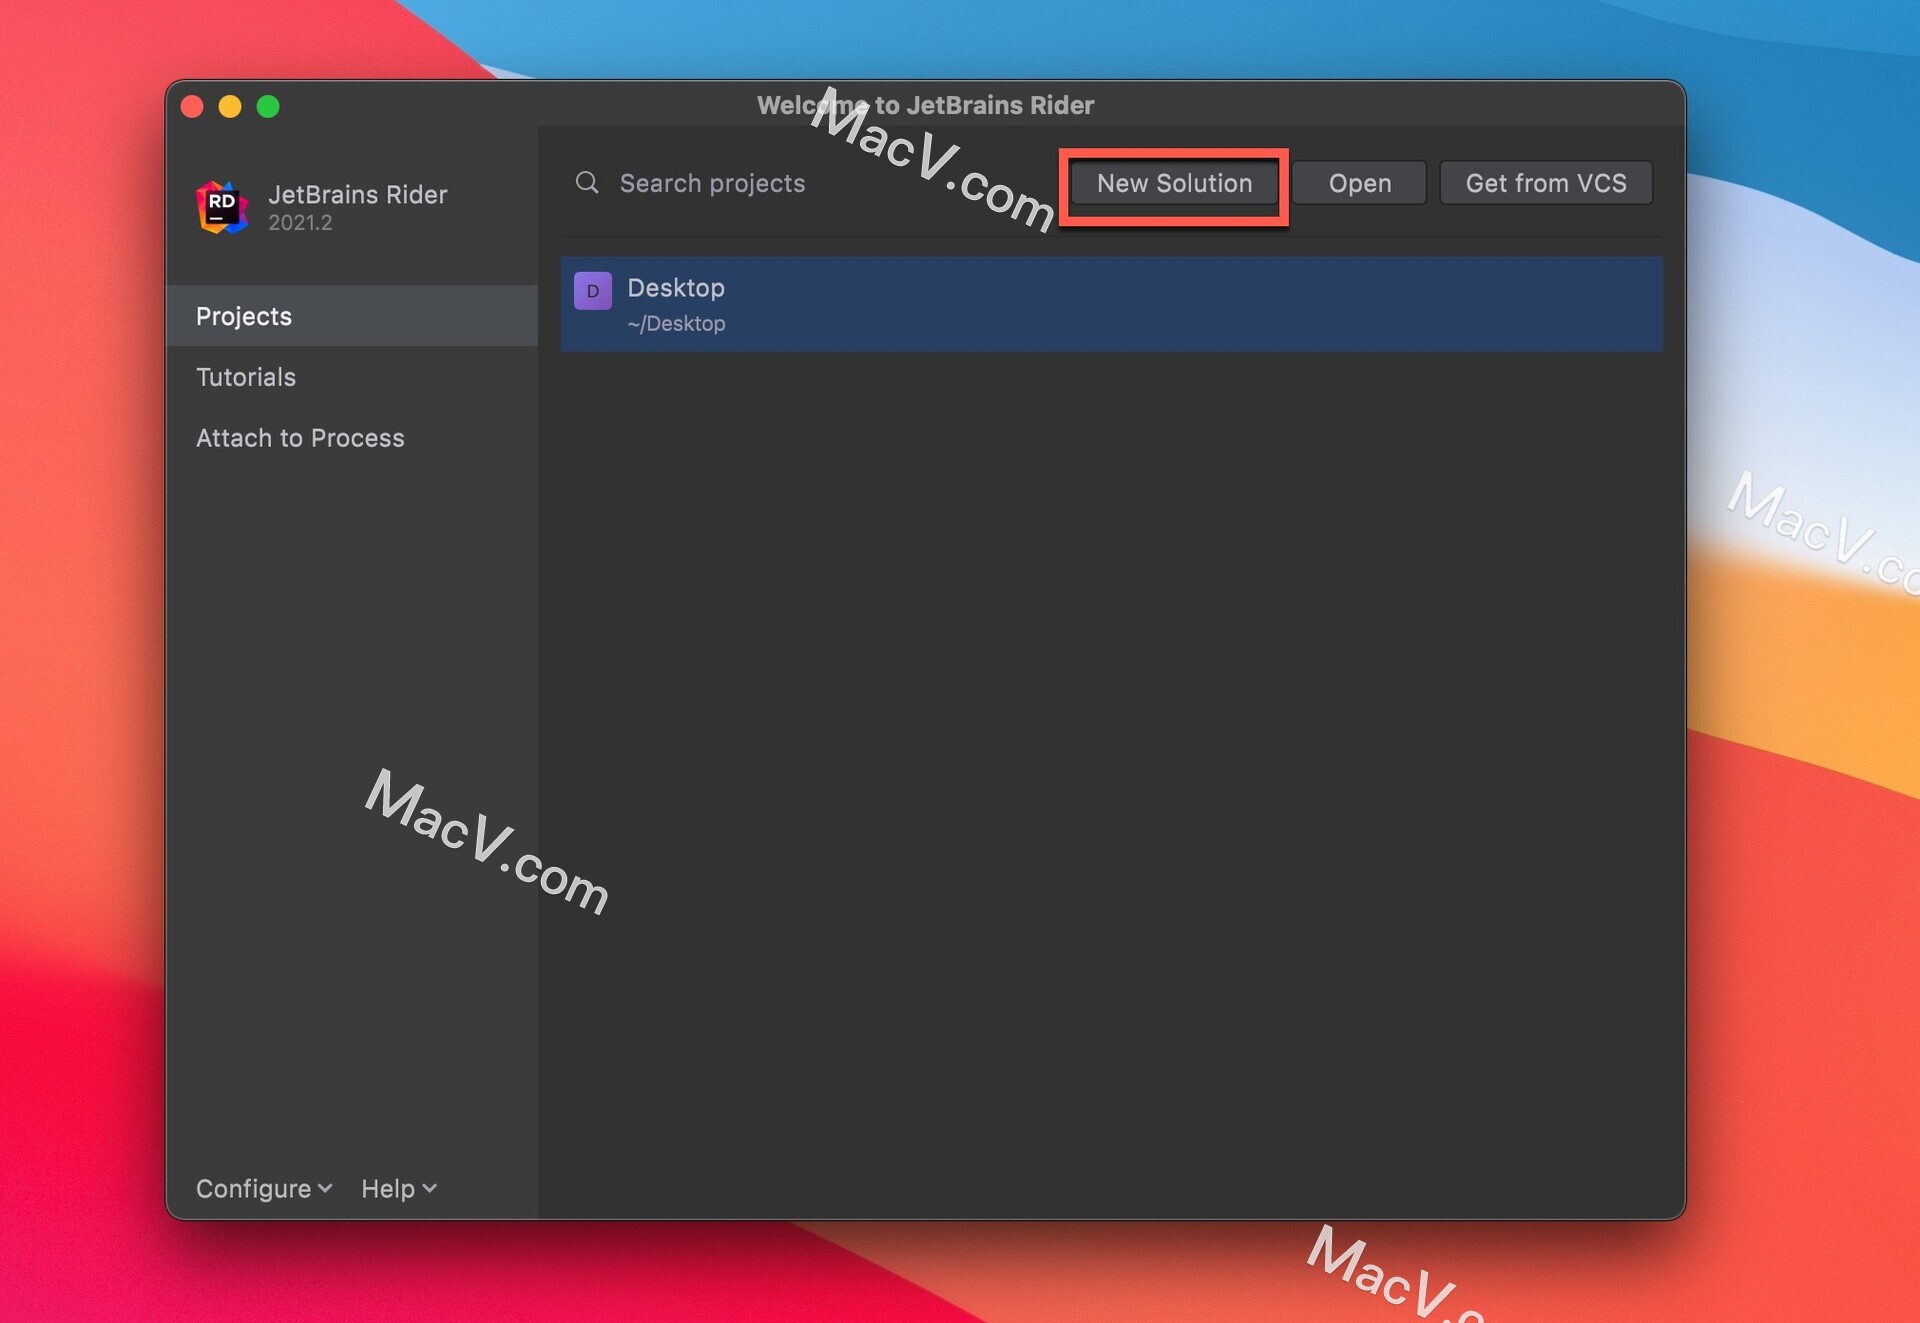Click the purple D project icon
This screenshot has width=1920, height=1323.
click(593, 291)
